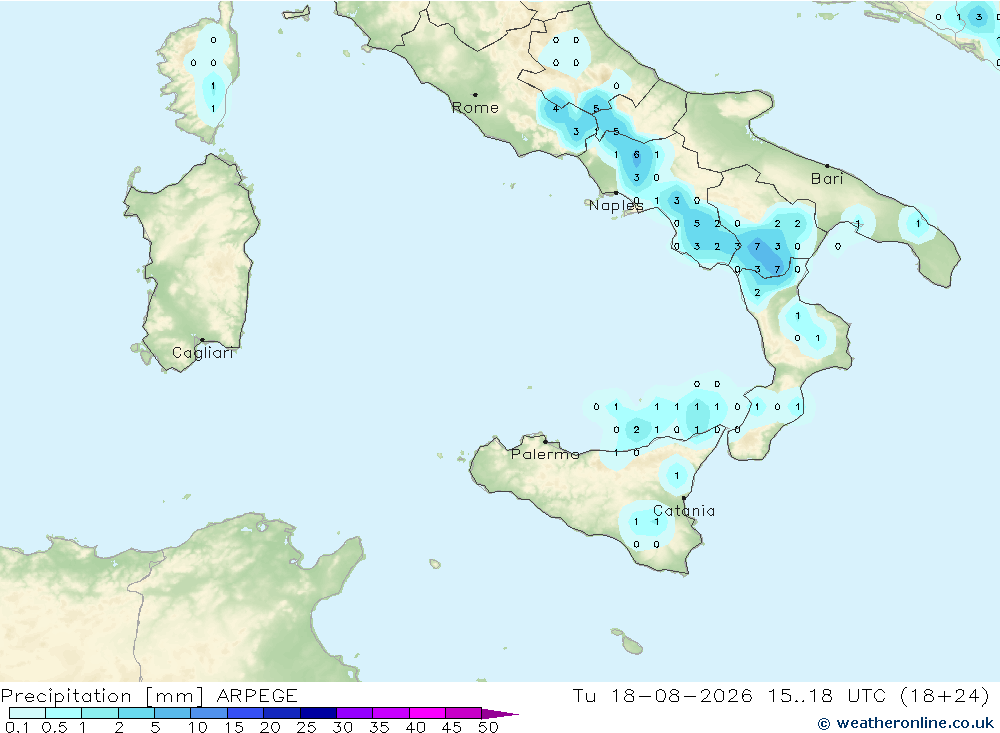Click the black dot marking Bari
Image resolution: width=1000 pixels, height=733 pixels.
point(827,166)
